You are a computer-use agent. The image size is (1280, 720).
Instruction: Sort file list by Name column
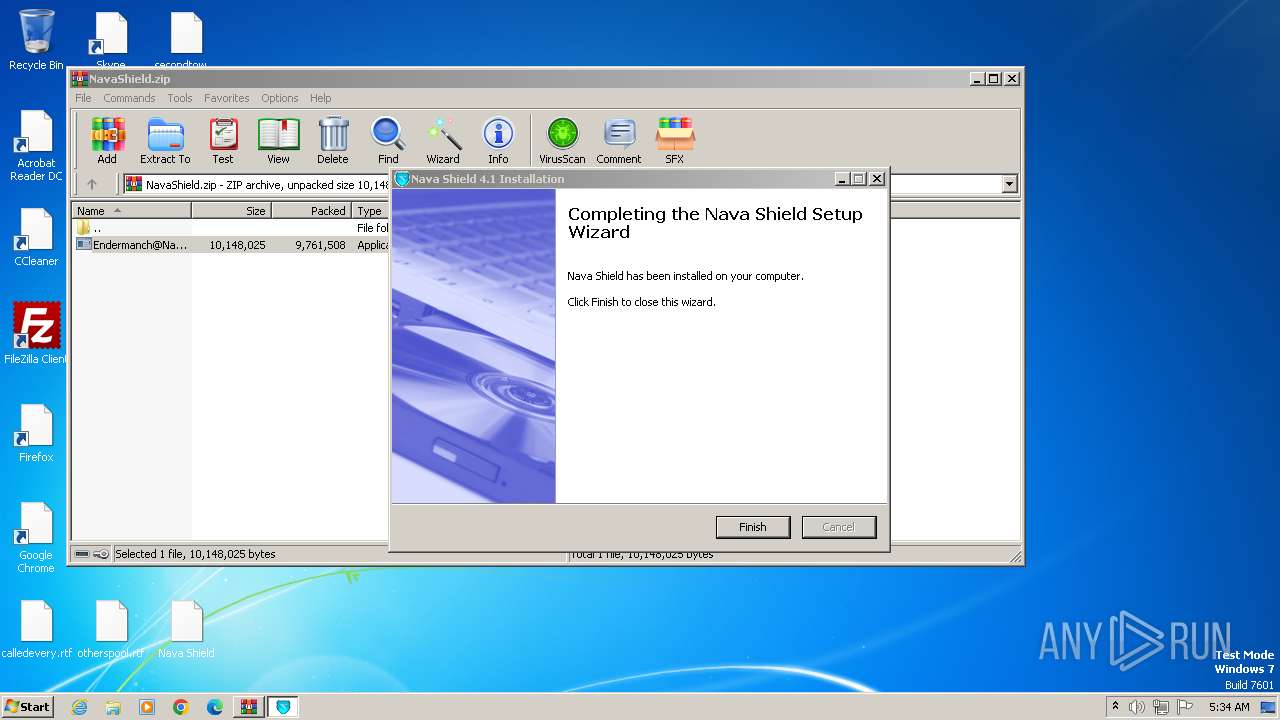(x=132, y=211)
